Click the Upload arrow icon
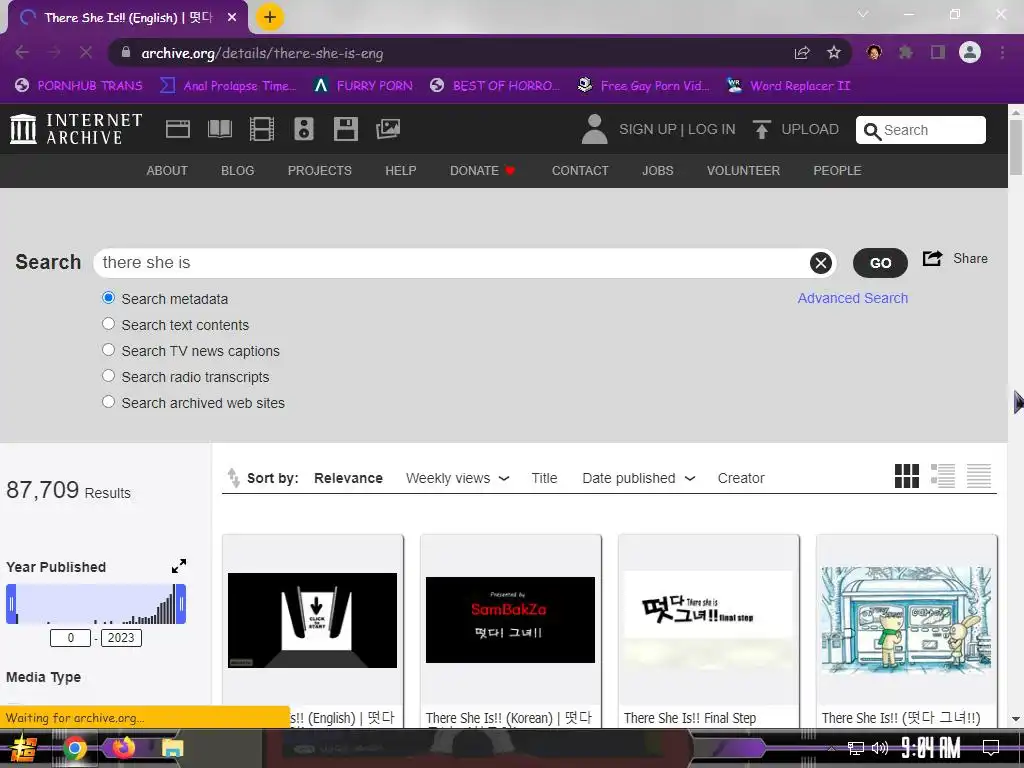Screen dimensions: 1024x768 point(761,129)
